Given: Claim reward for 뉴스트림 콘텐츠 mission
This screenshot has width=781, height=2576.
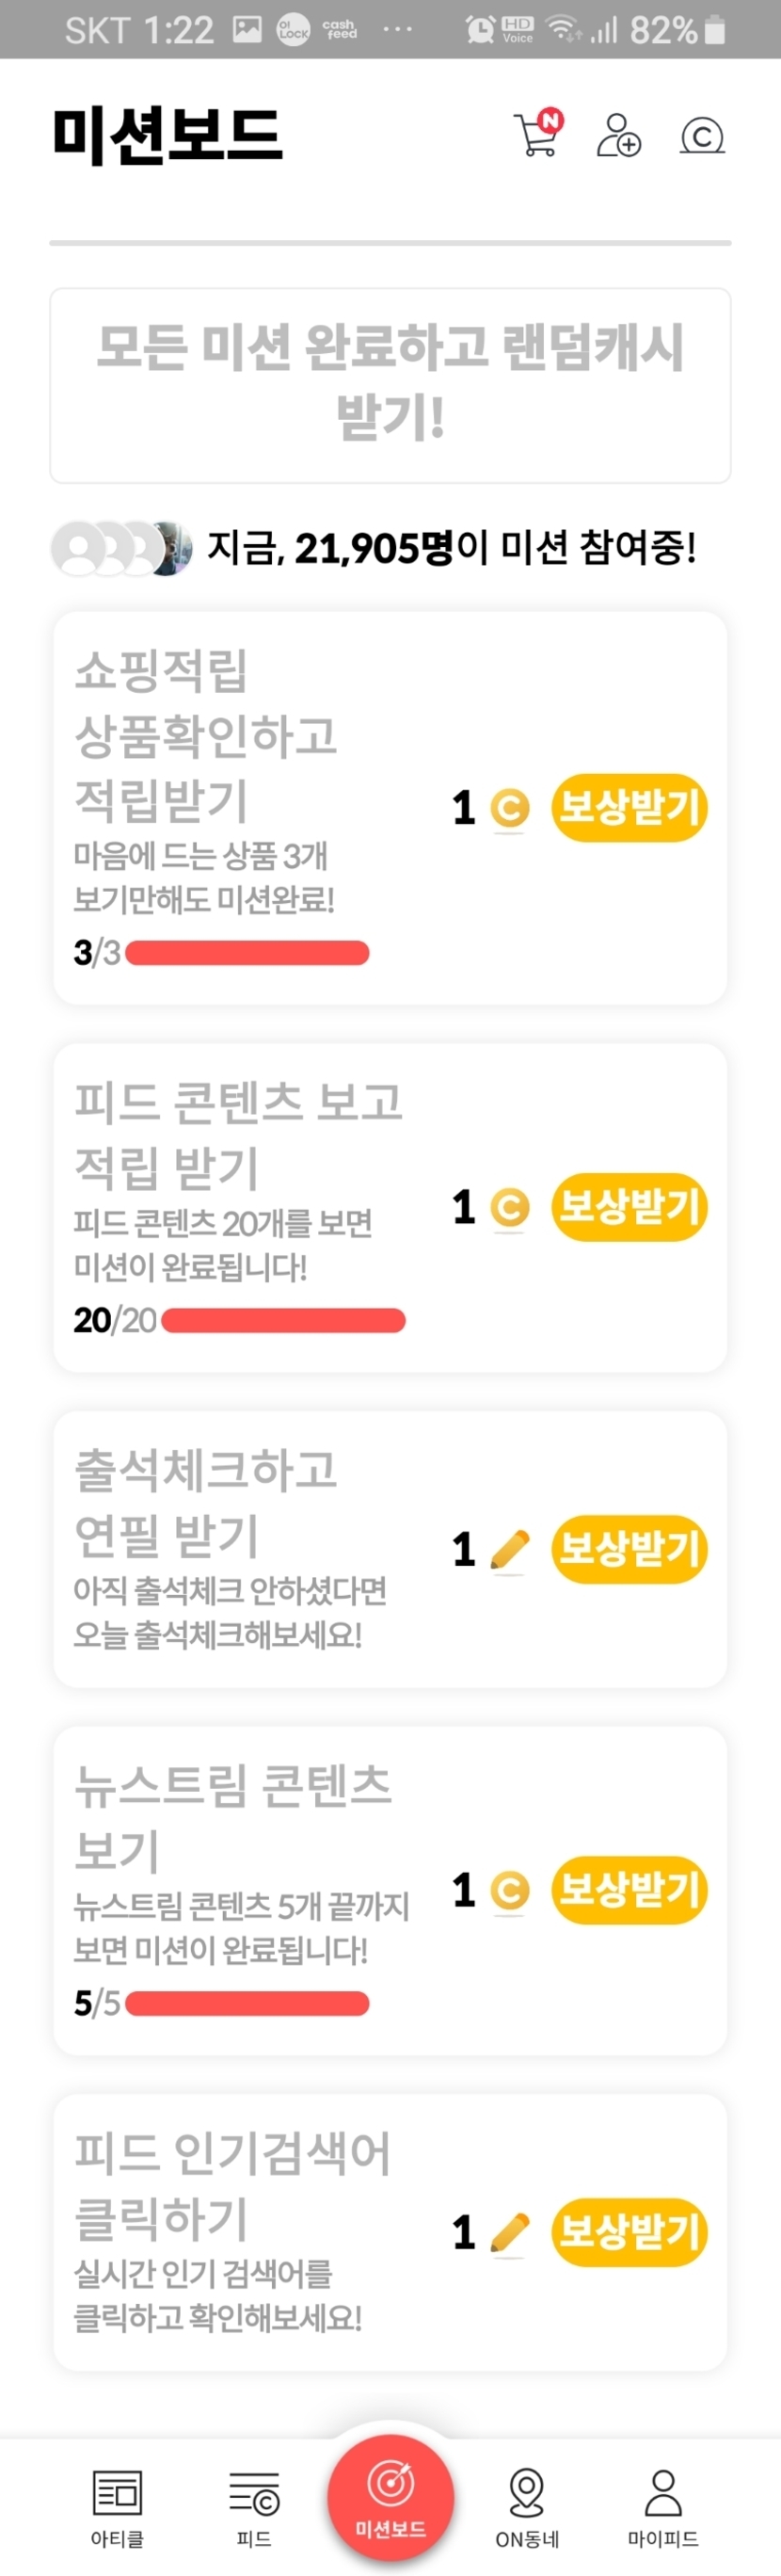Looking at the screenshot, I should [x=629, y=1890].
